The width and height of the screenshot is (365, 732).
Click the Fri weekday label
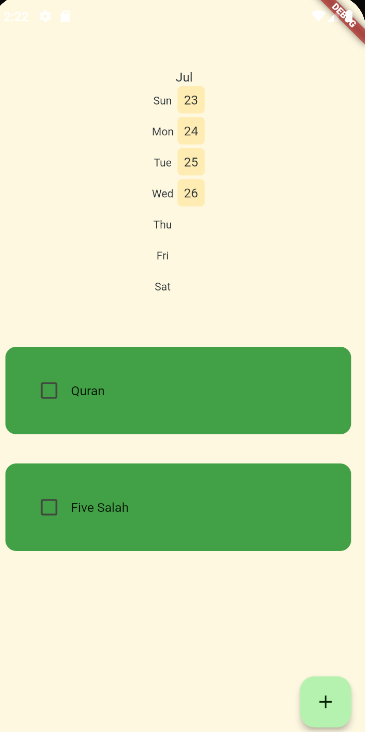[x=162, y=255]
